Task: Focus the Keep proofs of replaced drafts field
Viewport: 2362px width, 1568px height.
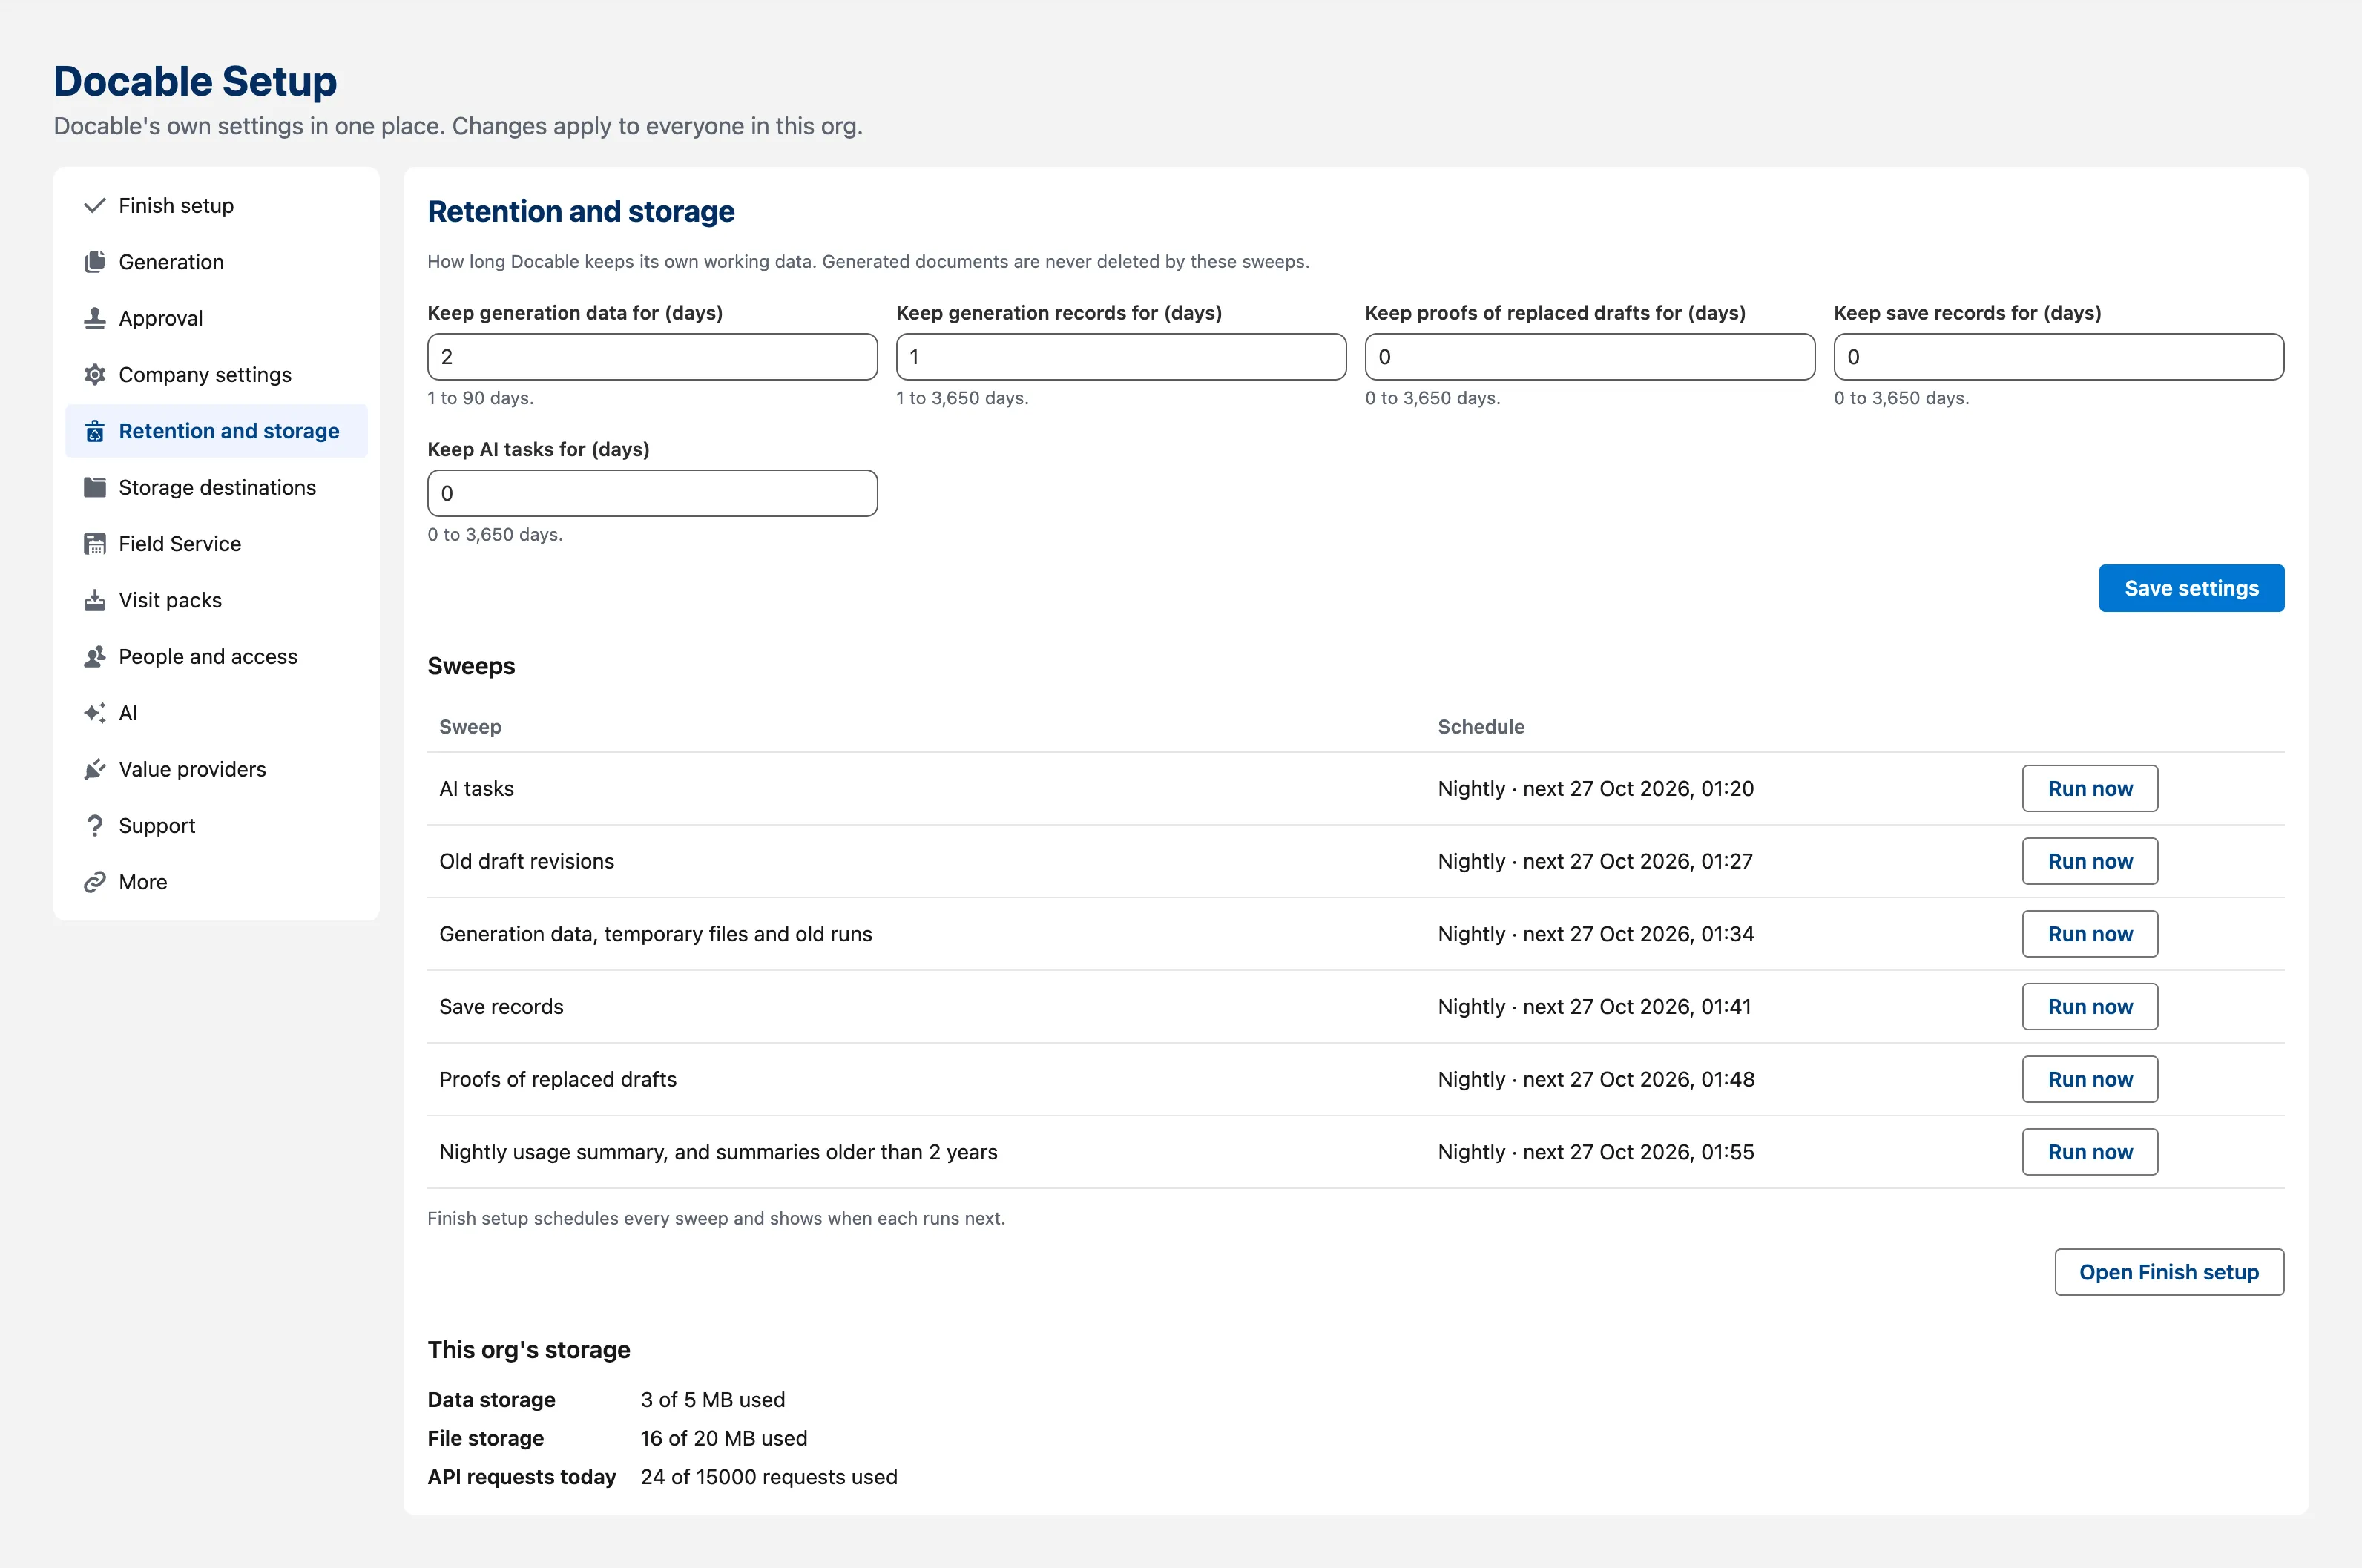Action: (1590, 357)
